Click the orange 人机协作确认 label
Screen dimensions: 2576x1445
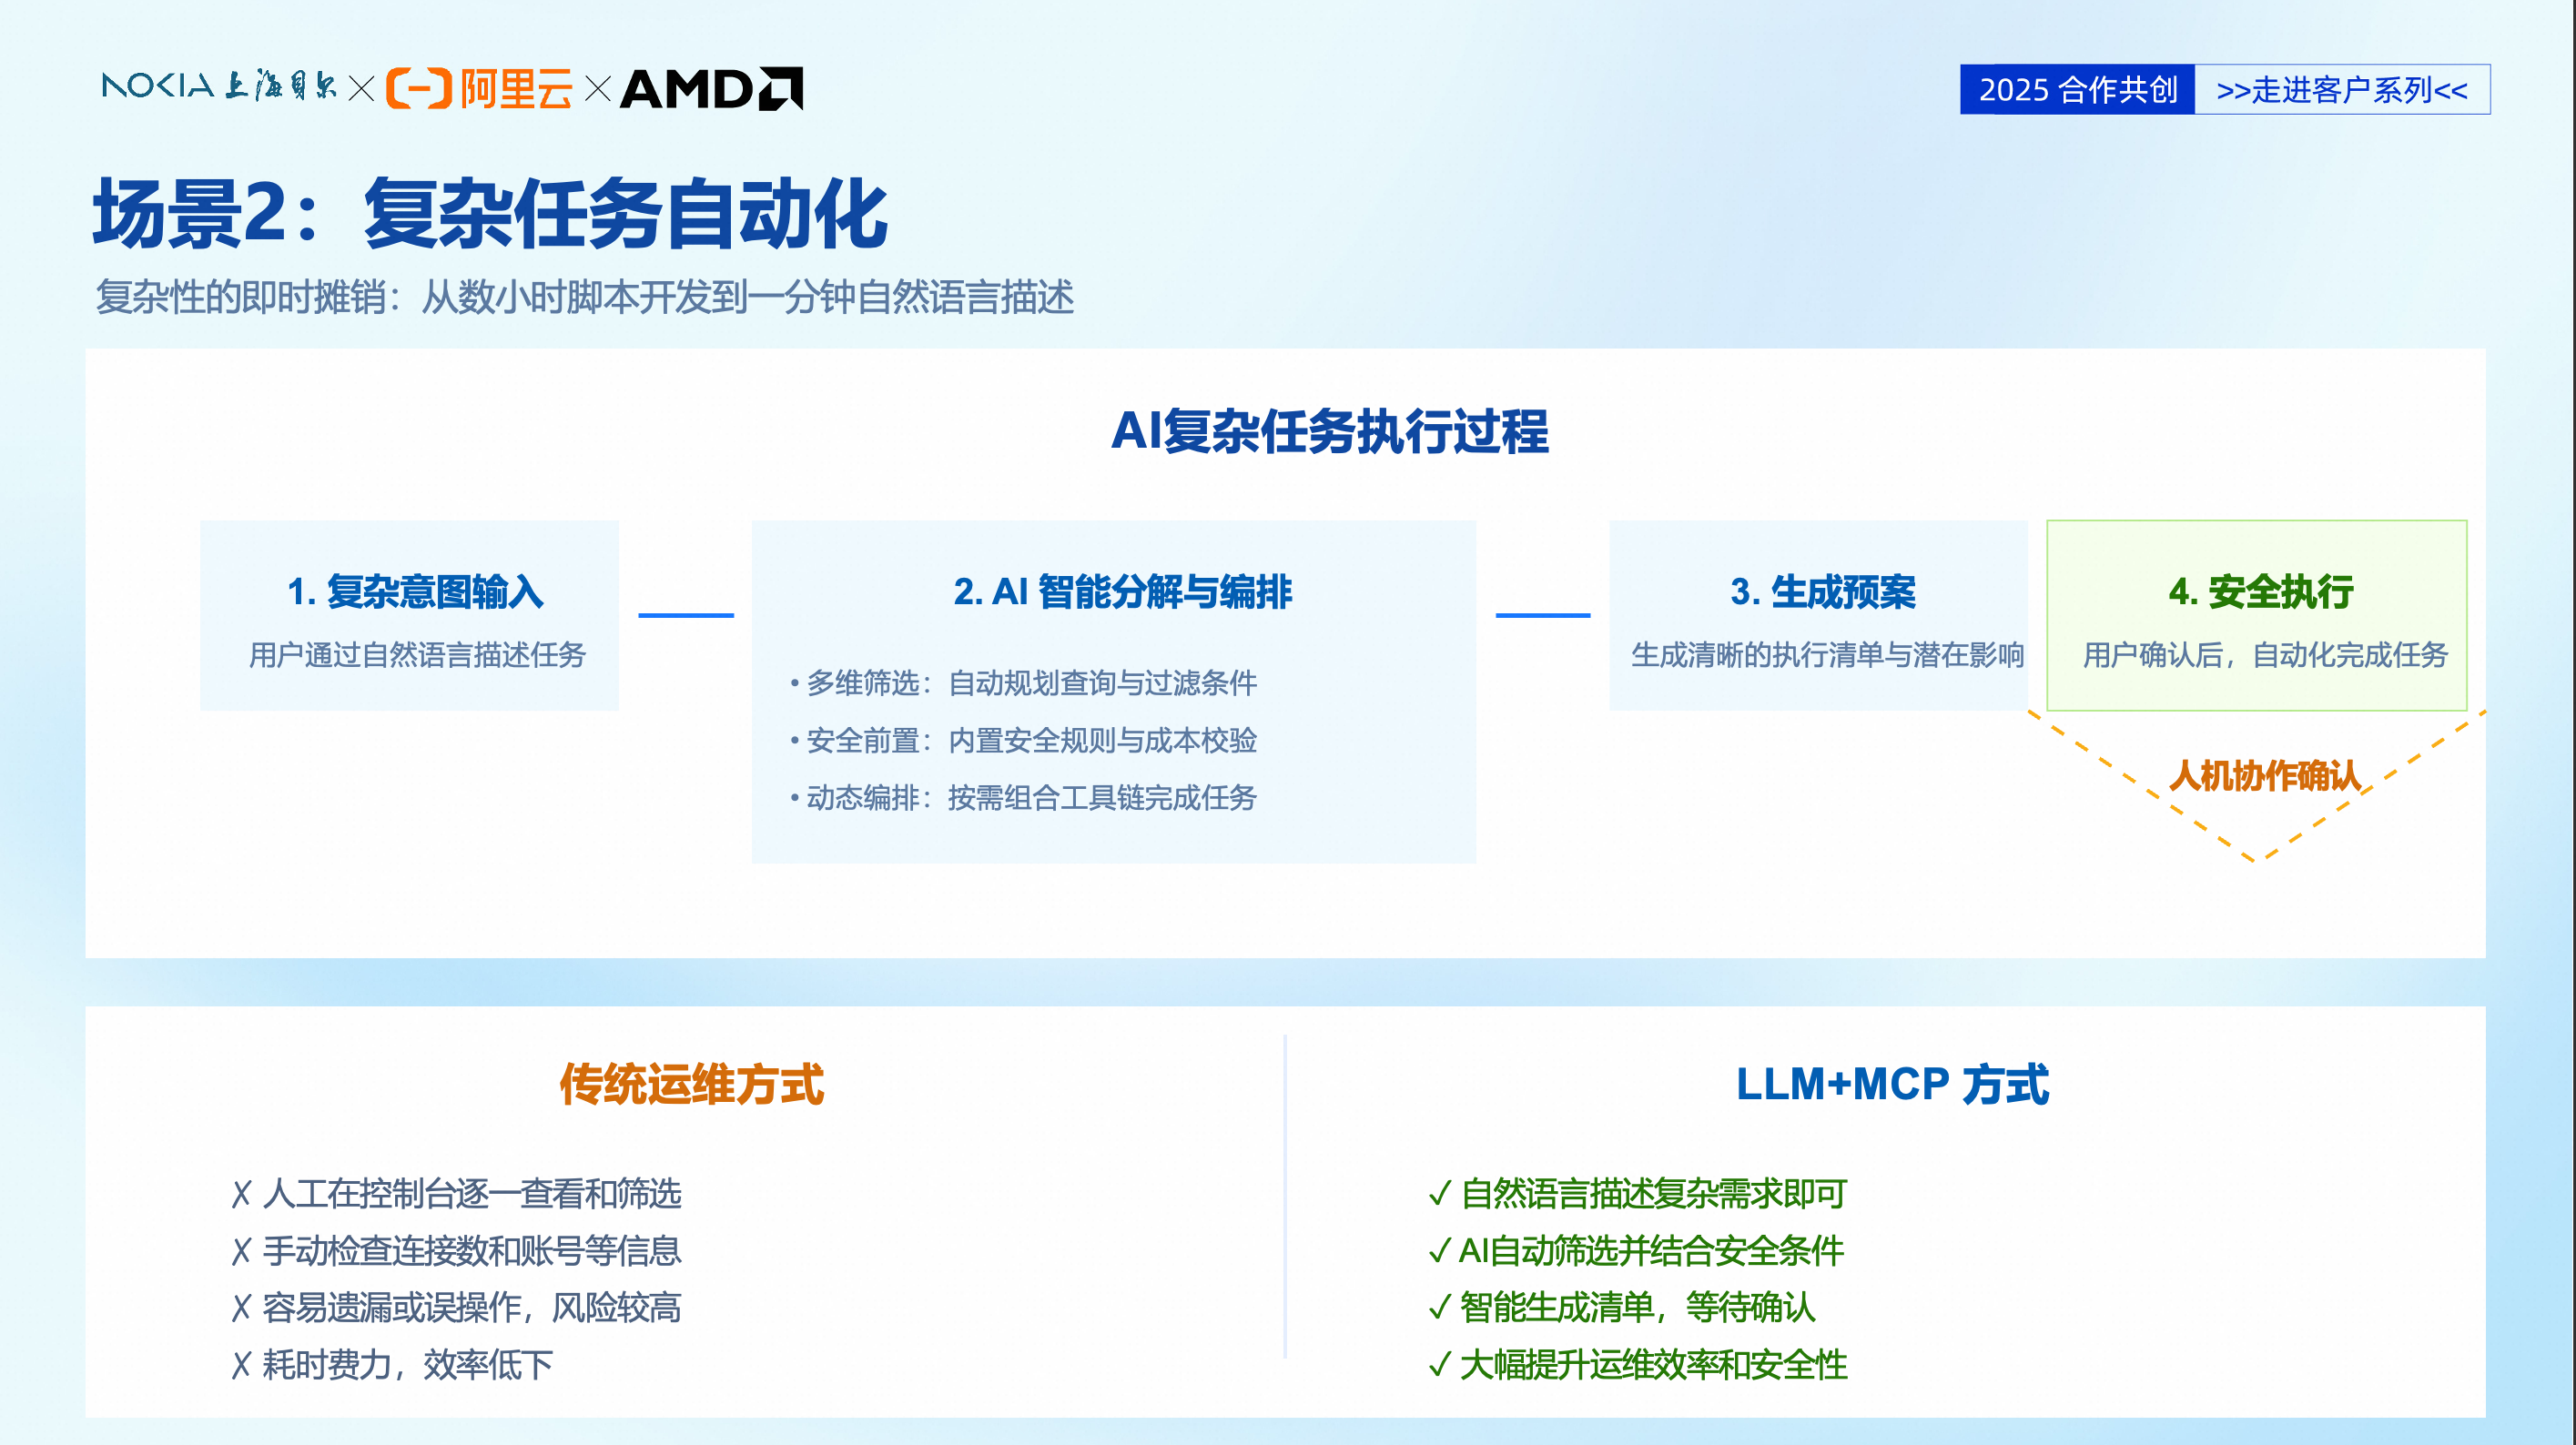(2263, 775)
